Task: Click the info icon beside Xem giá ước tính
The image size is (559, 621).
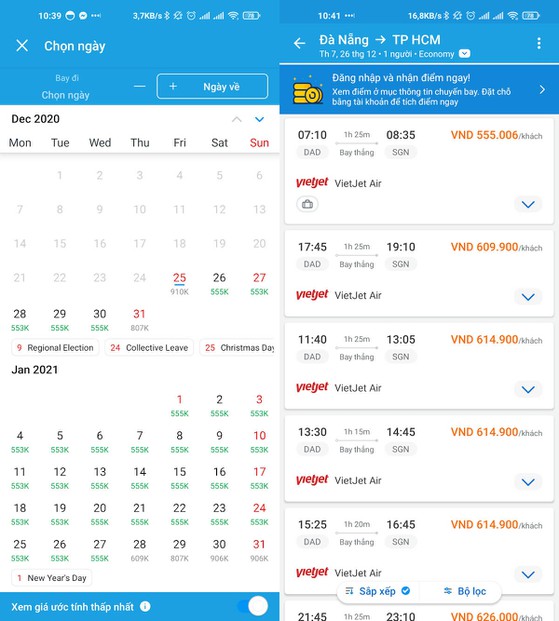Action: coord(145,606)
